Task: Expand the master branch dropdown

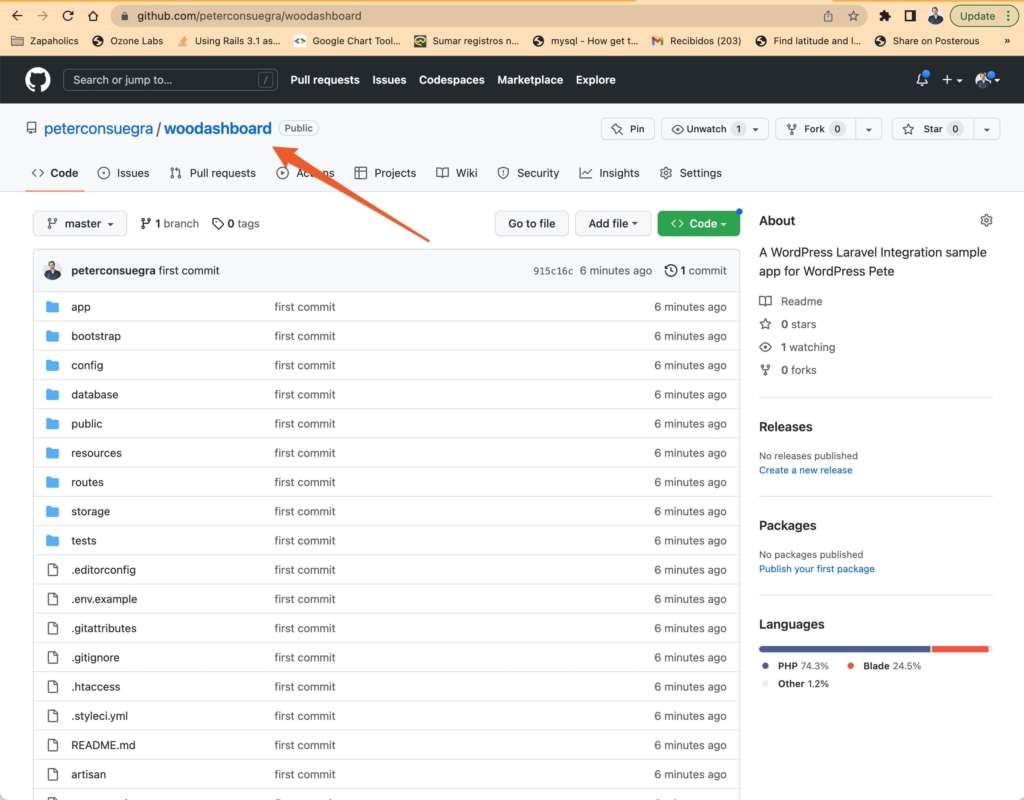Action: (80, 224)
